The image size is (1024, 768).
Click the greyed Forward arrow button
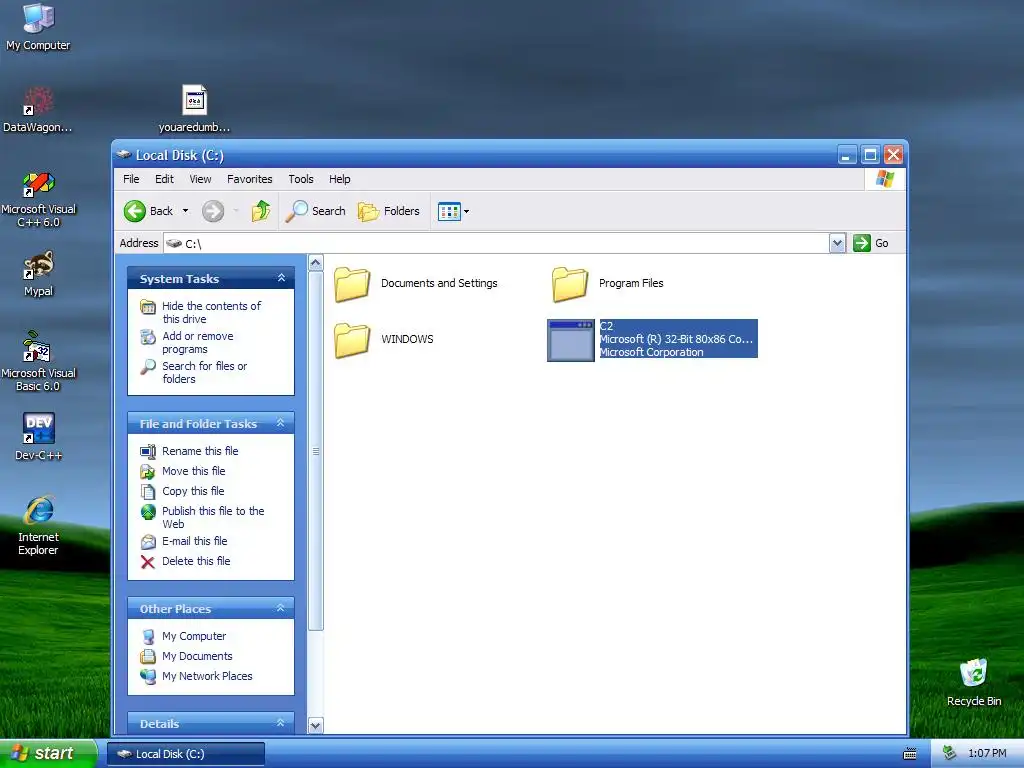213,211
